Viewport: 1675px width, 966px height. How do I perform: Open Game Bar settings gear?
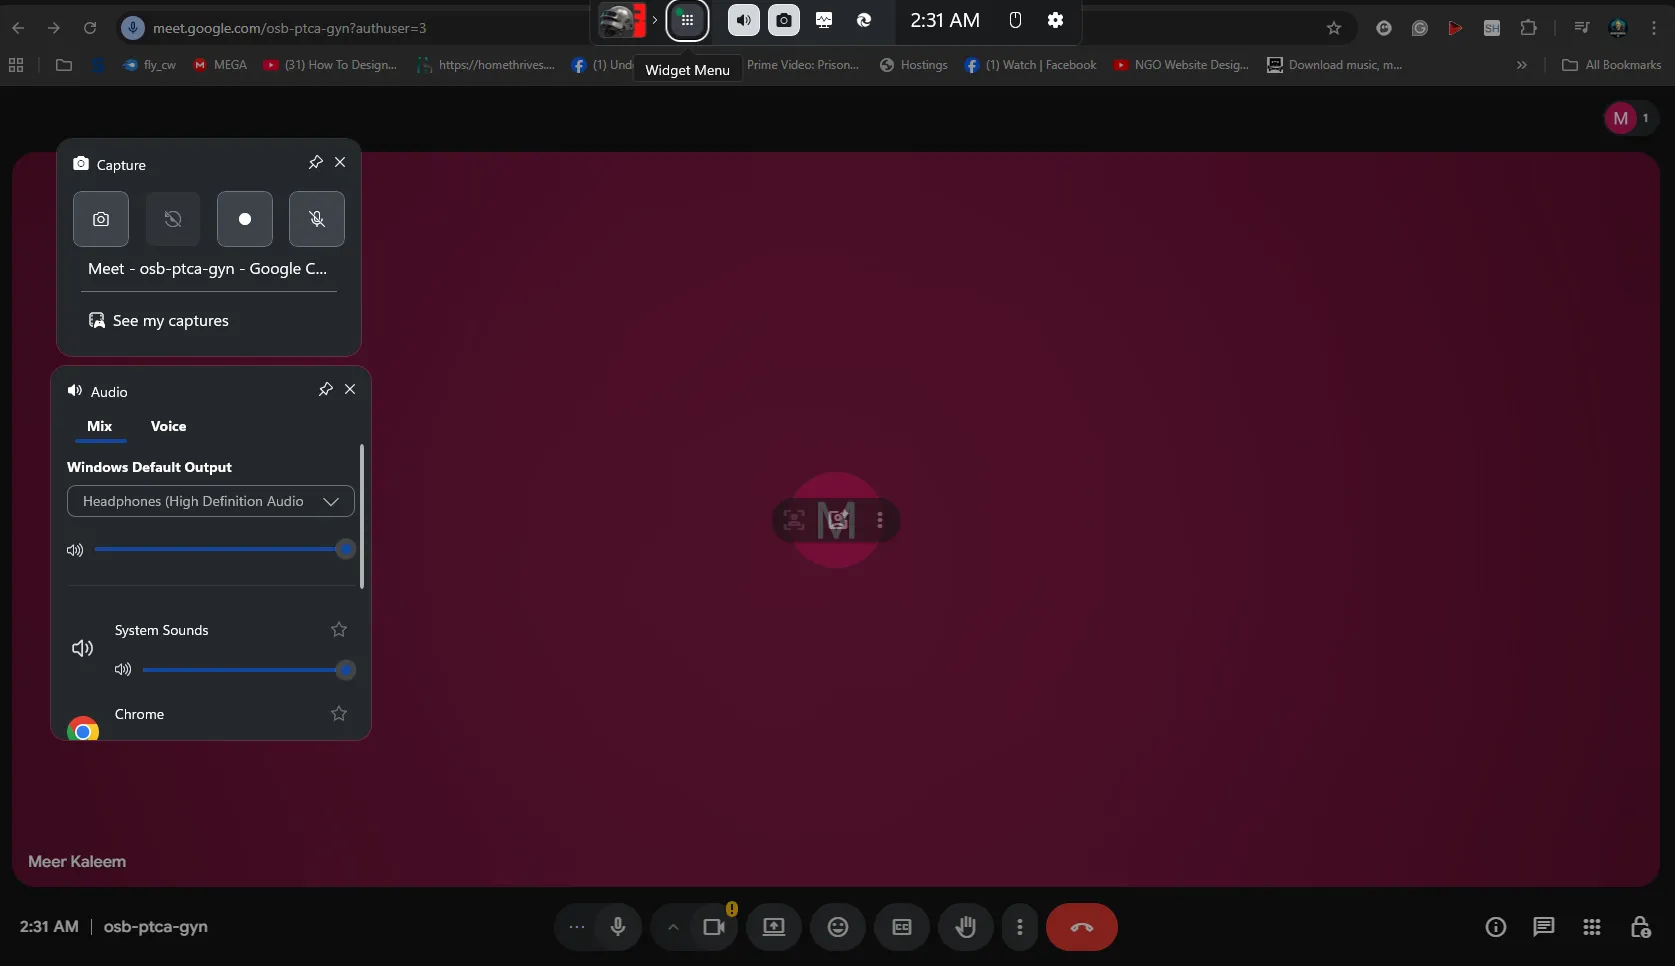click(x=1055, y=20)
